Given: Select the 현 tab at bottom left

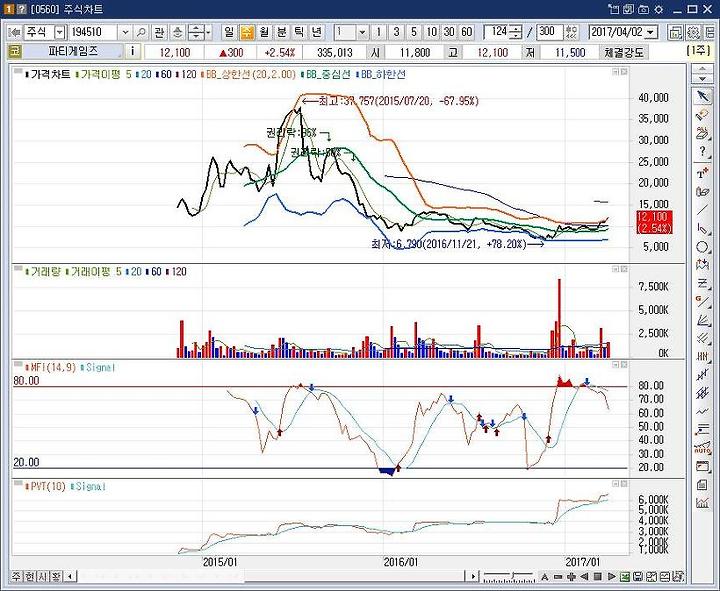Looking at the screenshot, I should coord(29,576).
